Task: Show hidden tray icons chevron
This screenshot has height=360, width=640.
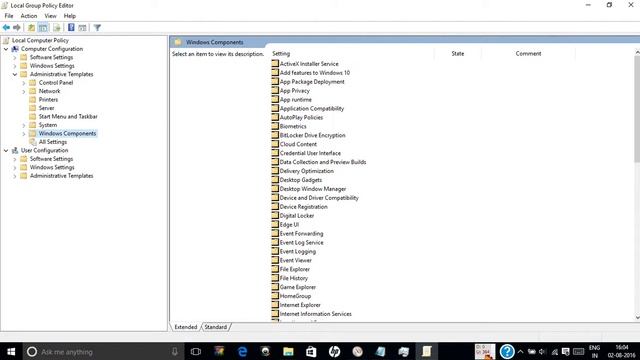Action: coord(520,351)
